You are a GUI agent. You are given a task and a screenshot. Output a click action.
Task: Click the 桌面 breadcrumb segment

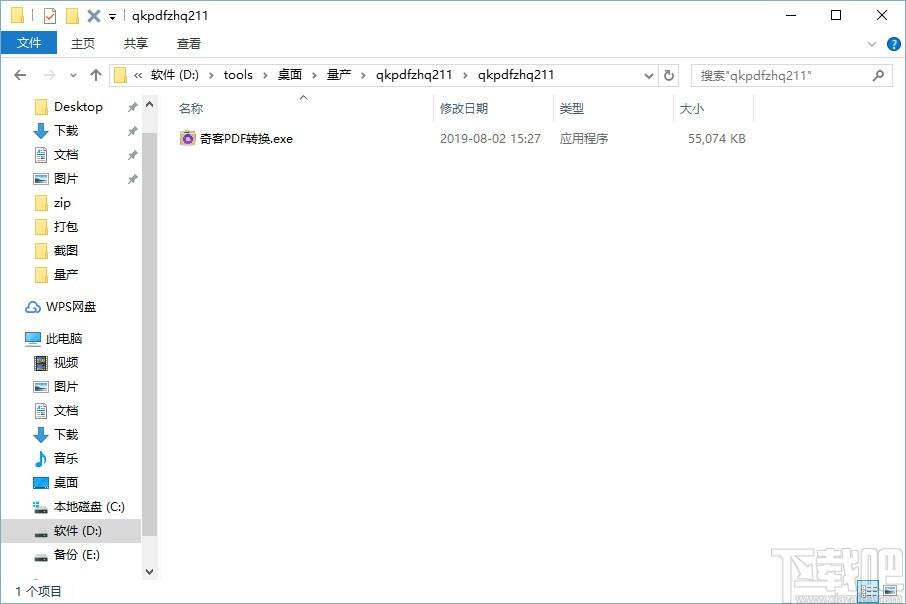pos(289,75)
